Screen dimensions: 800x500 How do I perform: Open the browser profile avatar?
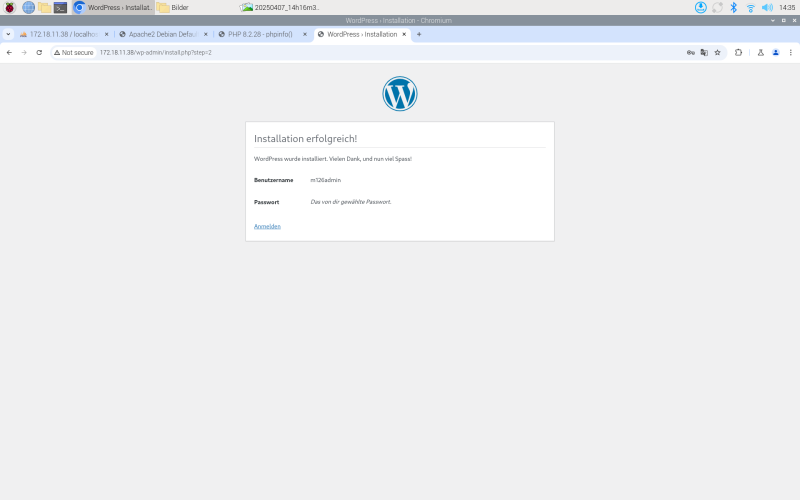pos(776,53)
